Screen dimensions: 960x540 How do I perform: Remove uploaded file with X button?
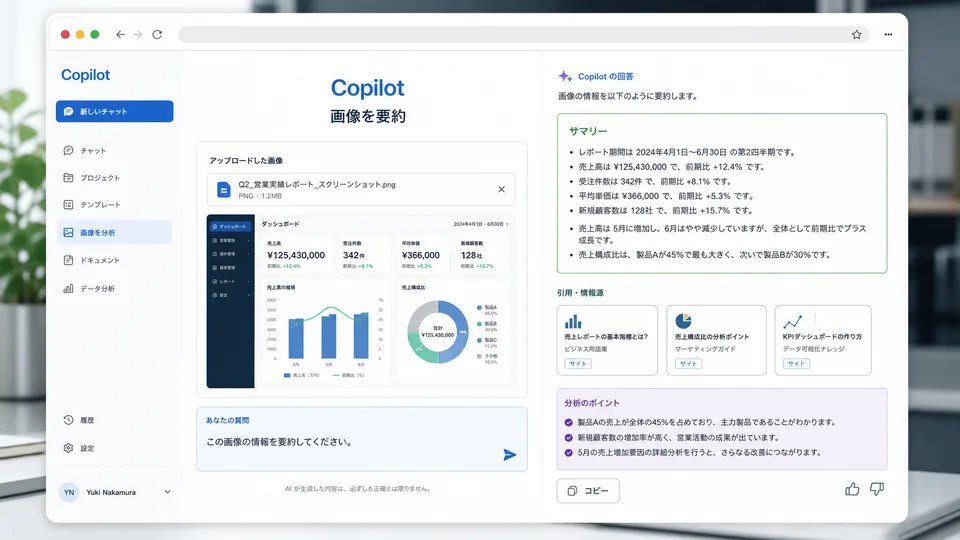point(501,189)
